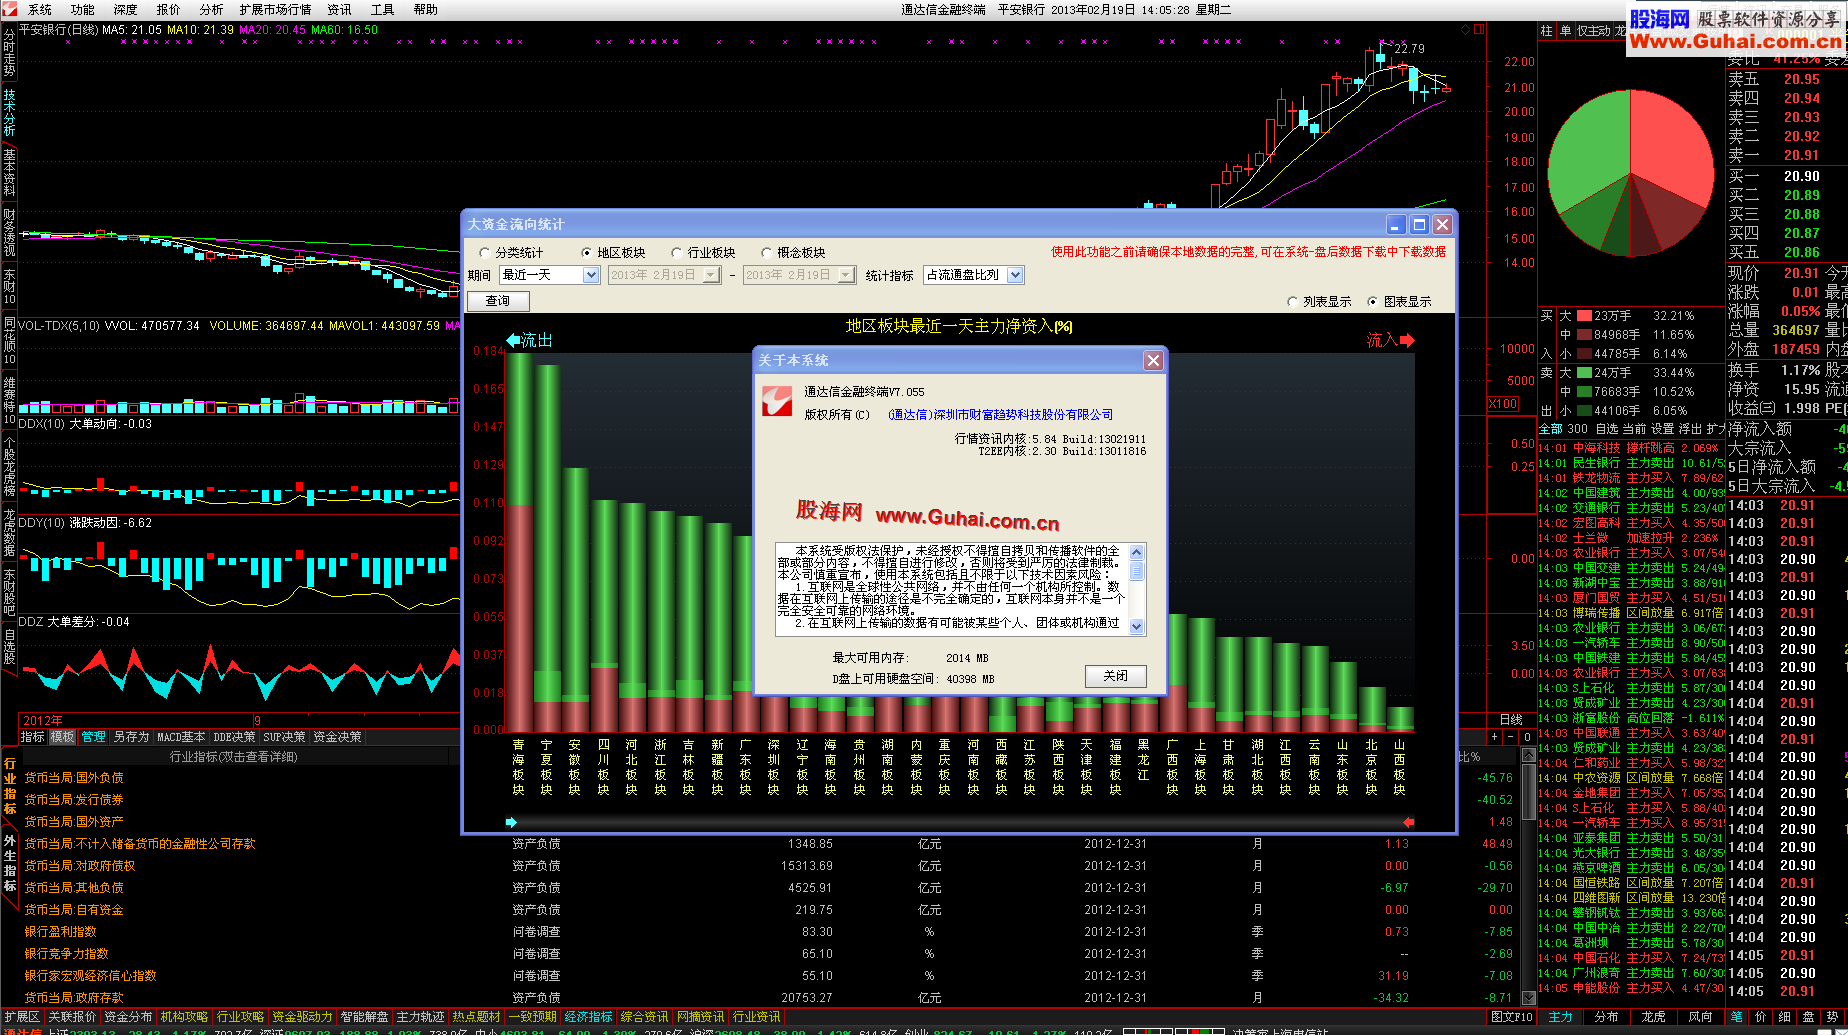Click the 通达信 logo icon in About dialog
The height and width of the screenshot is (1035, 1848).
[776, 400]
